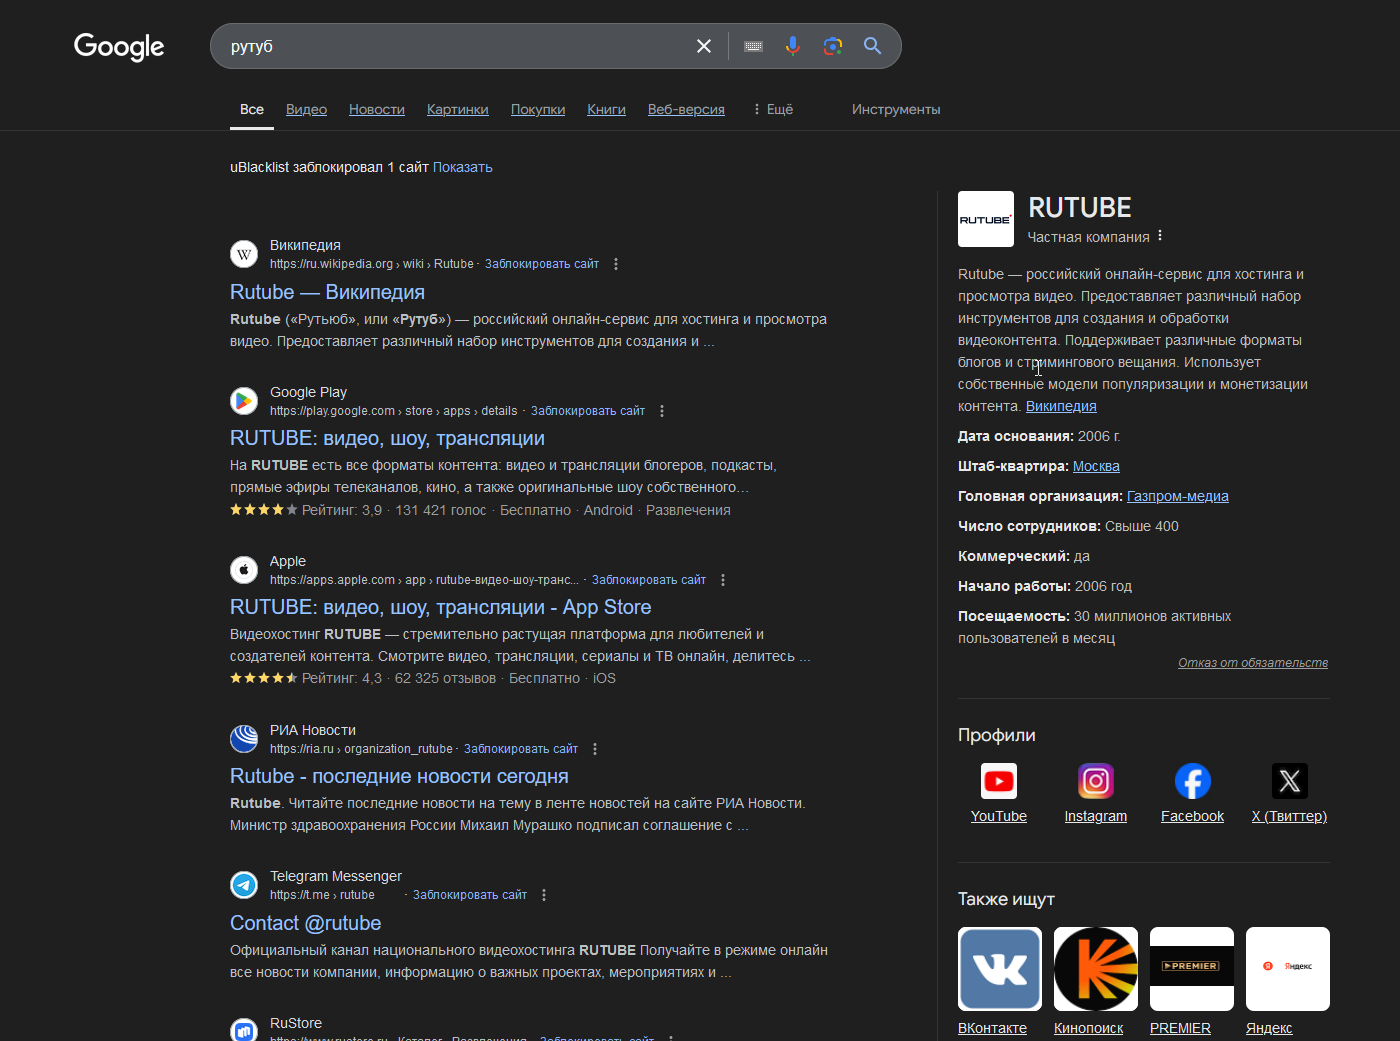This screenshot has height=1041, width=1400.
Task: Open the Facebook profile icon
Action: coord(1193,781)
